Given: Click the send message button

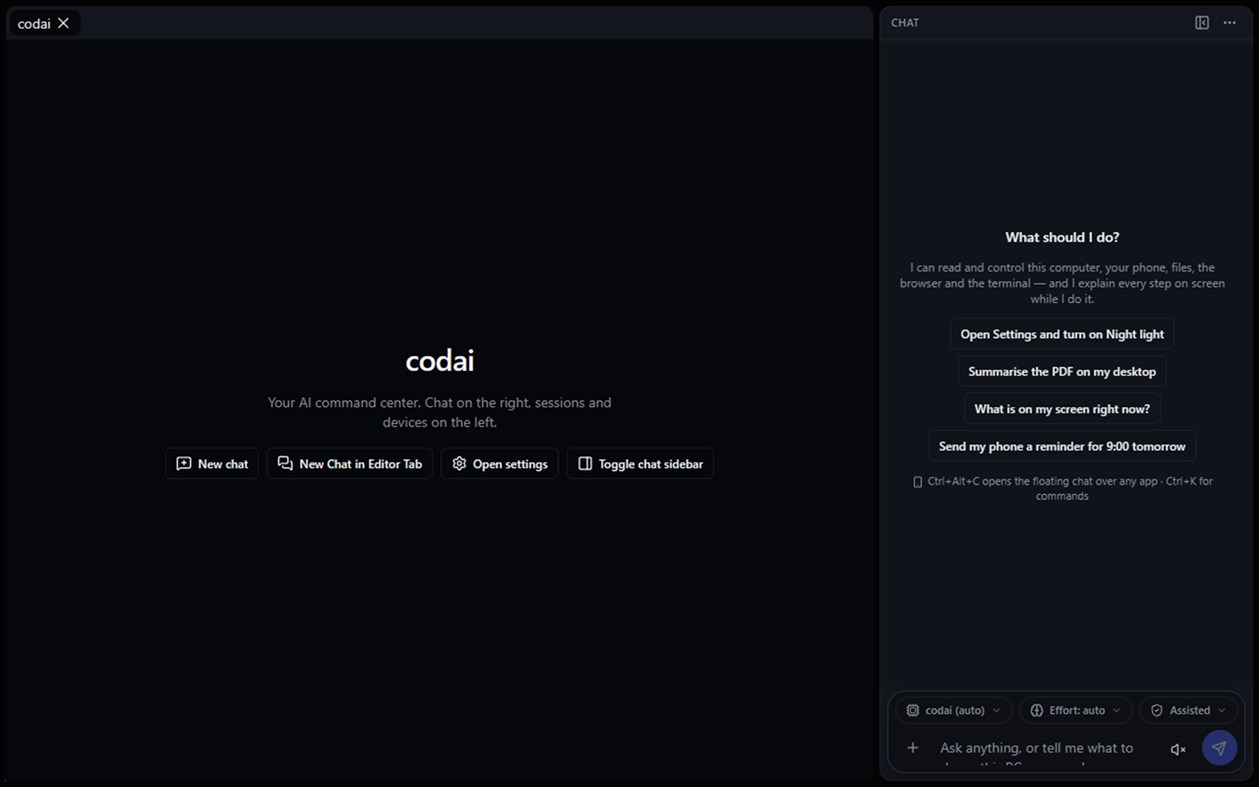Looking at the screenshot, I should click(x=1219, y=748).
